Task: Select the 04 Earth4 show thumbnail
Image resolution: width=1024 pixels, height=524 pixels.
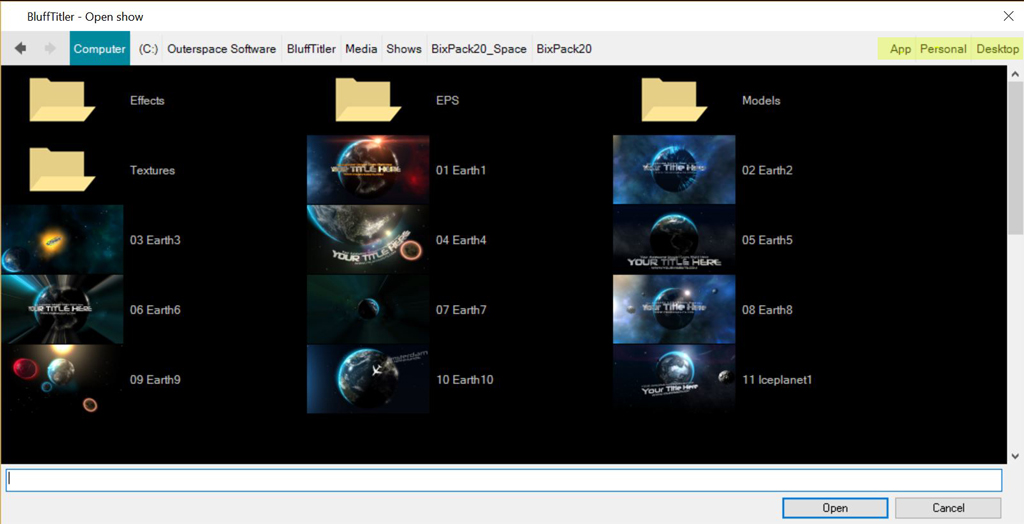Action: pyautogui.click(x=368, y=240)
